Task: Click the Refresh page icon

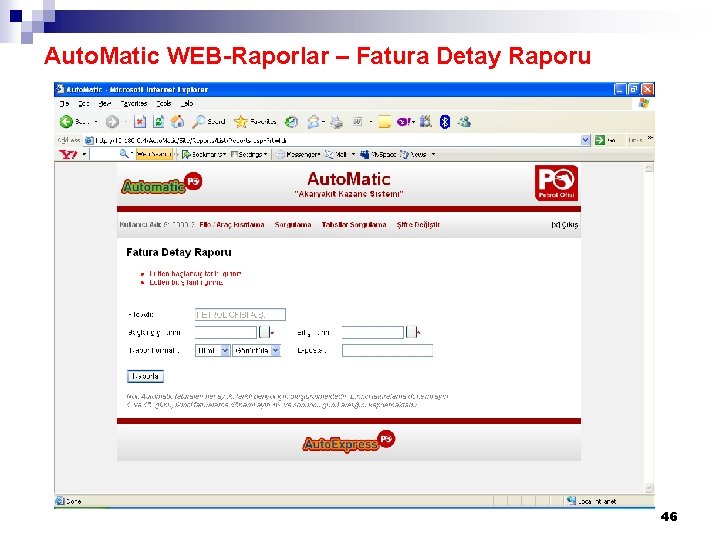Action: (158, 122)
